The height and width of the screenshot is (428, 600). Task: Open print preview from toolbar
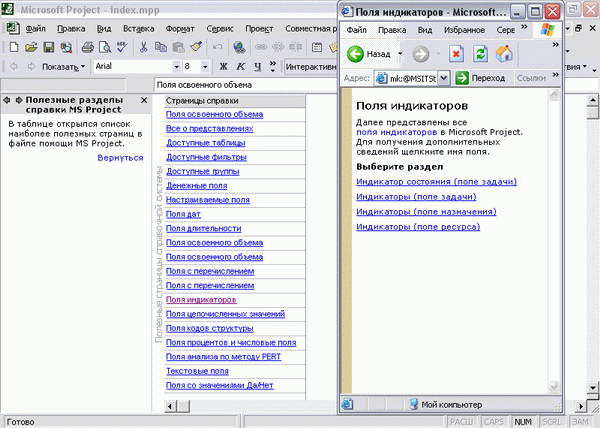tap(104, 47)
